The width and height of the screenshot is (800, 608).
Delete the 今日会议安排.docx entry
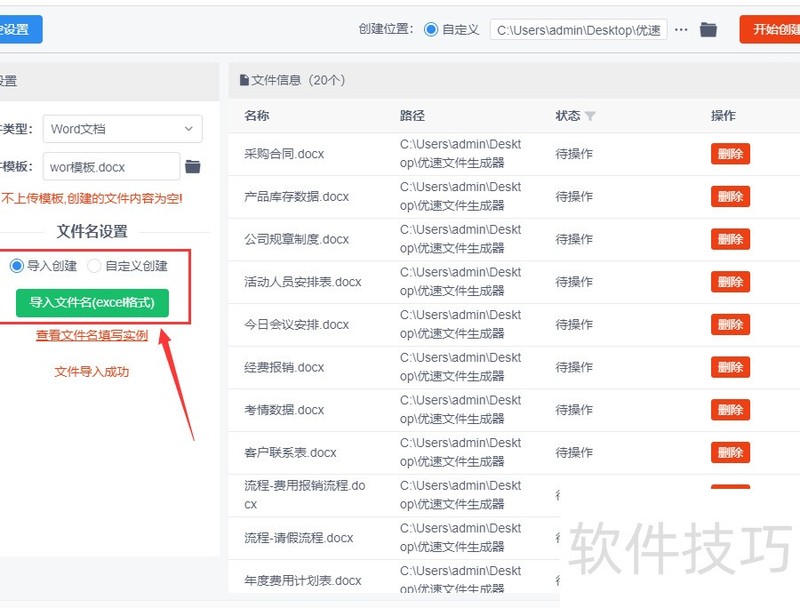click(x=731, y=324)
